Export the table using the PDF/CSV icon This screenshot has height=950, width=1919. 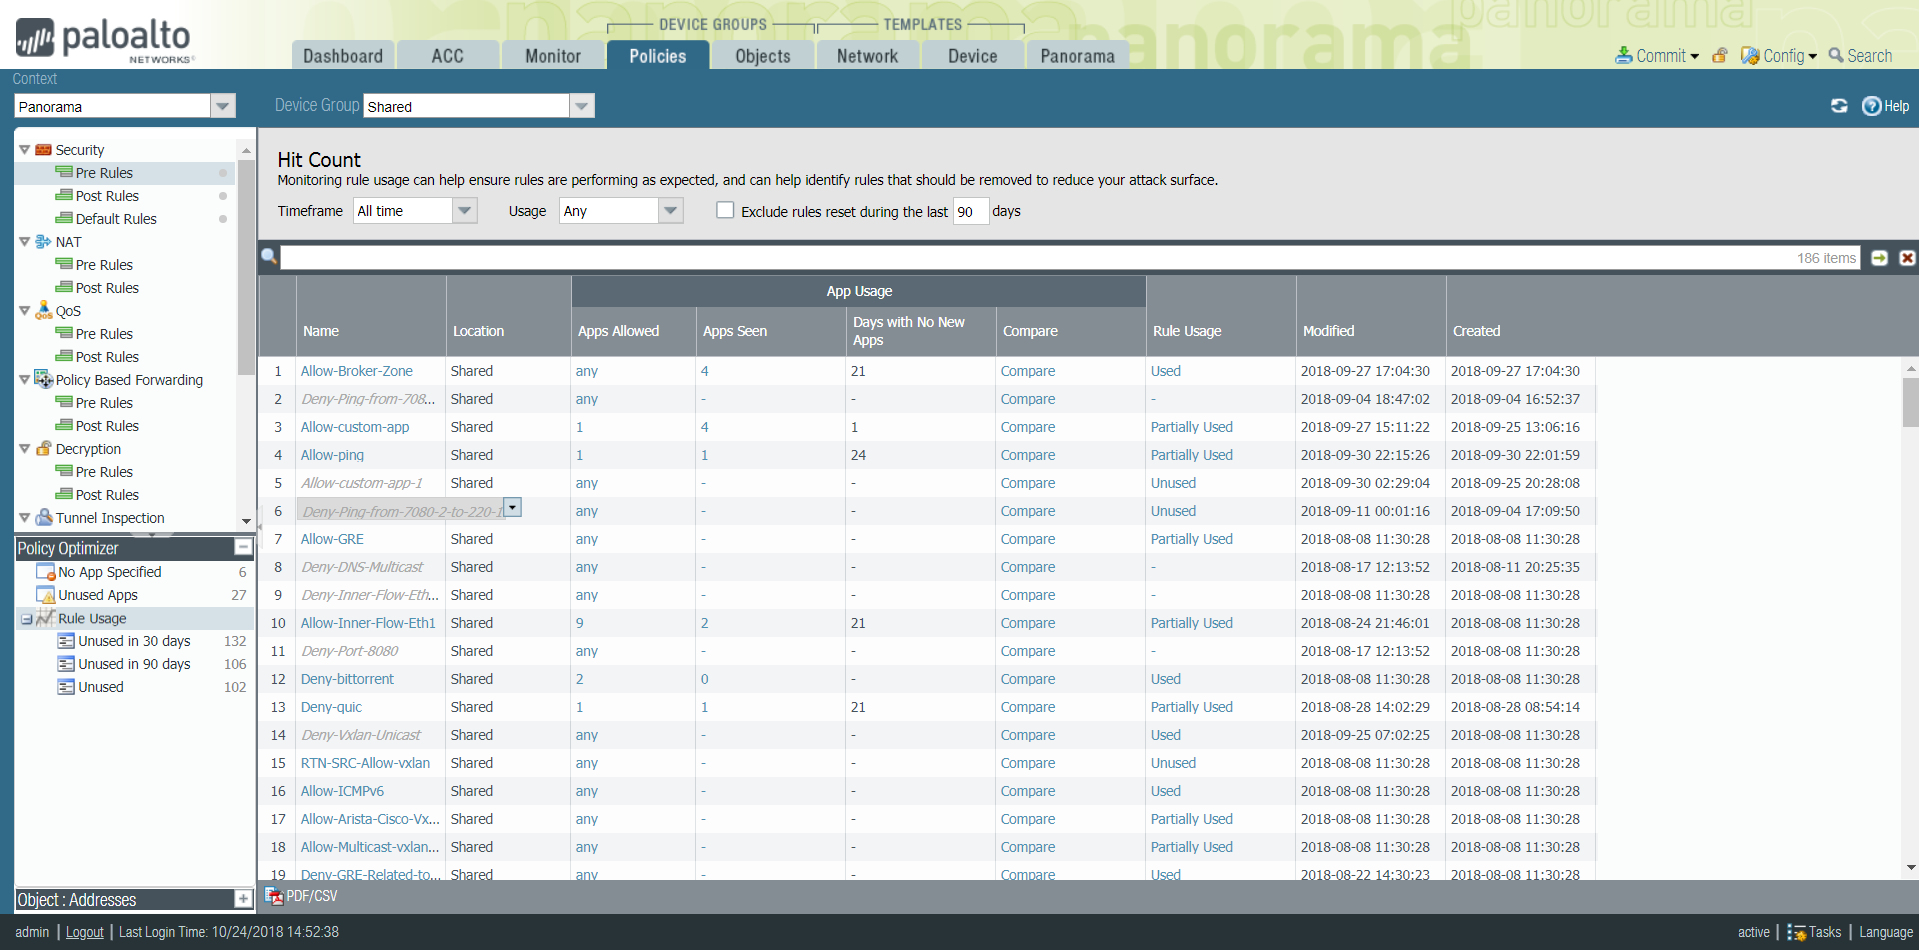click(274, 896)
